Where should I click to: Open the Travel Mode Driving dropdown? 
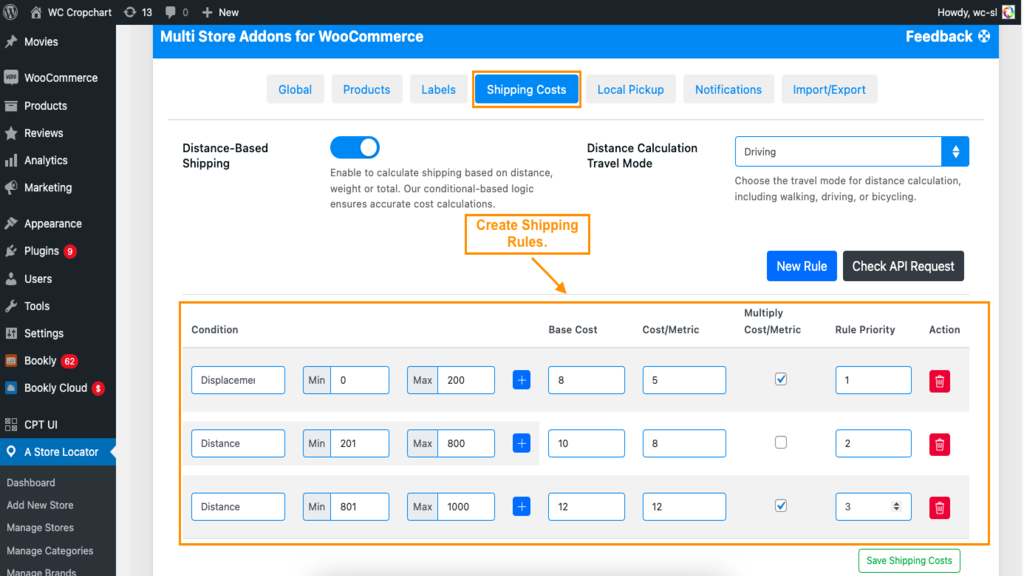[x=852, y=152]
